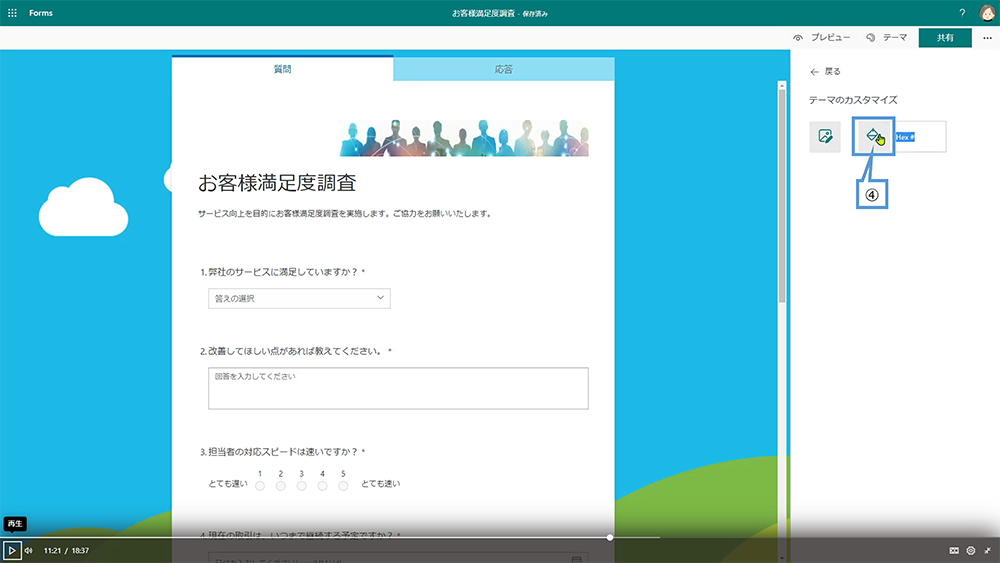The width and height of the screenshot is (1000, 563).
Task: Select rating radio button 3
Action: point(302,486)
